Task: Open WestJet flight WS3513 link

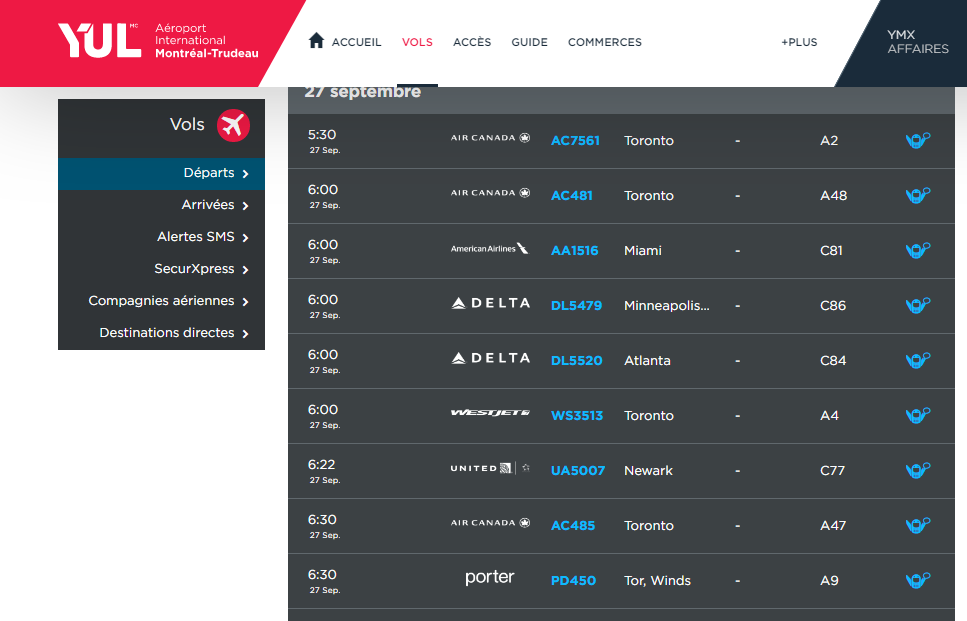Action: tap(577, 416)
